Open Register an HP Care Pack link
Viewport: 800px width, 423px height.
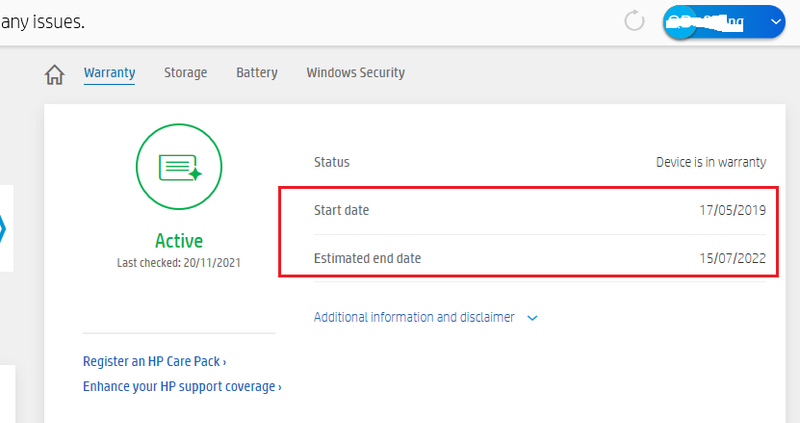tap(155, 361)
